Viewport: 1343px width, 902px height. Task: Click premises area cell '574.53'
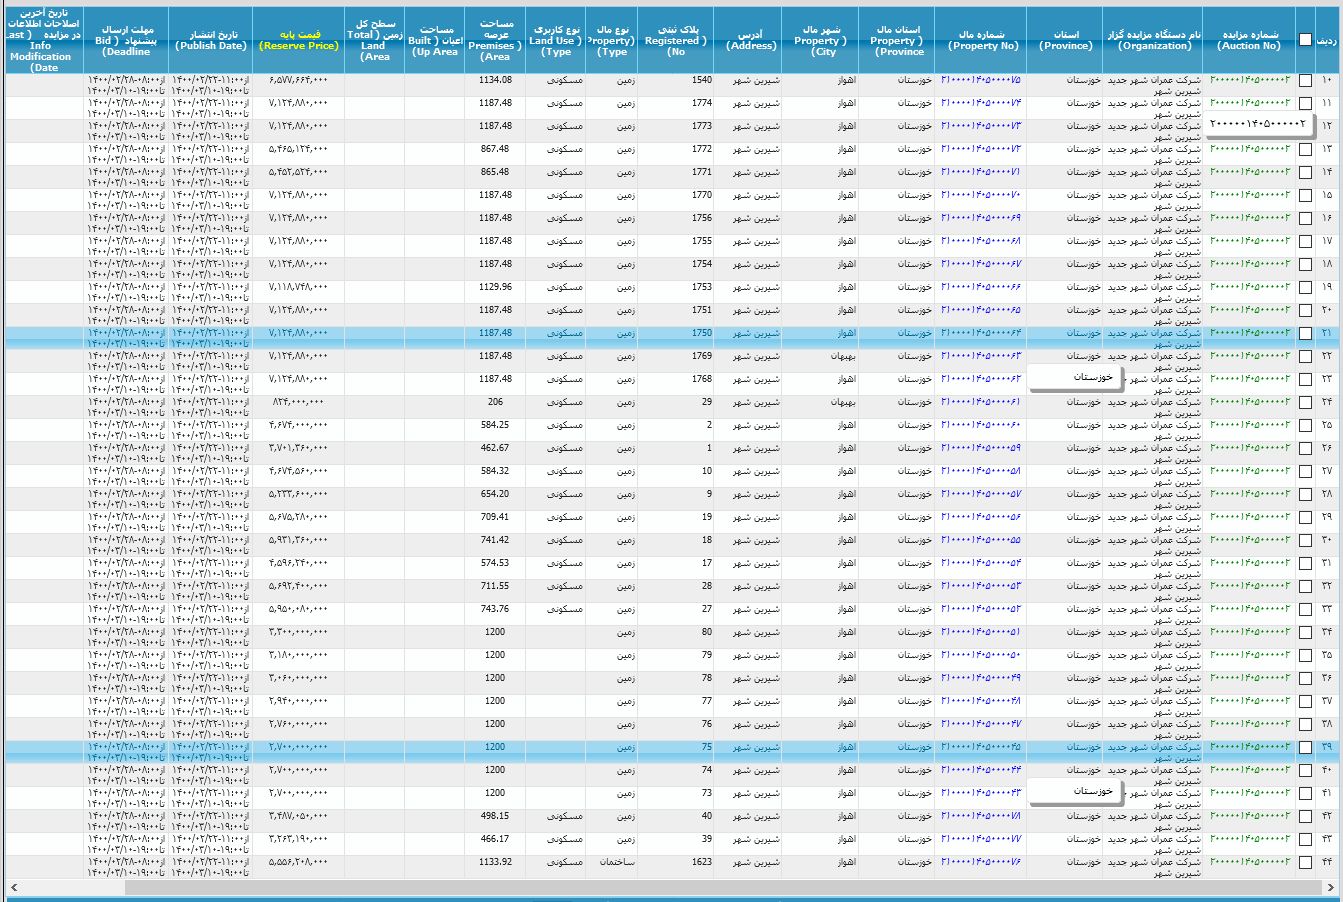(x=495, y=563)
